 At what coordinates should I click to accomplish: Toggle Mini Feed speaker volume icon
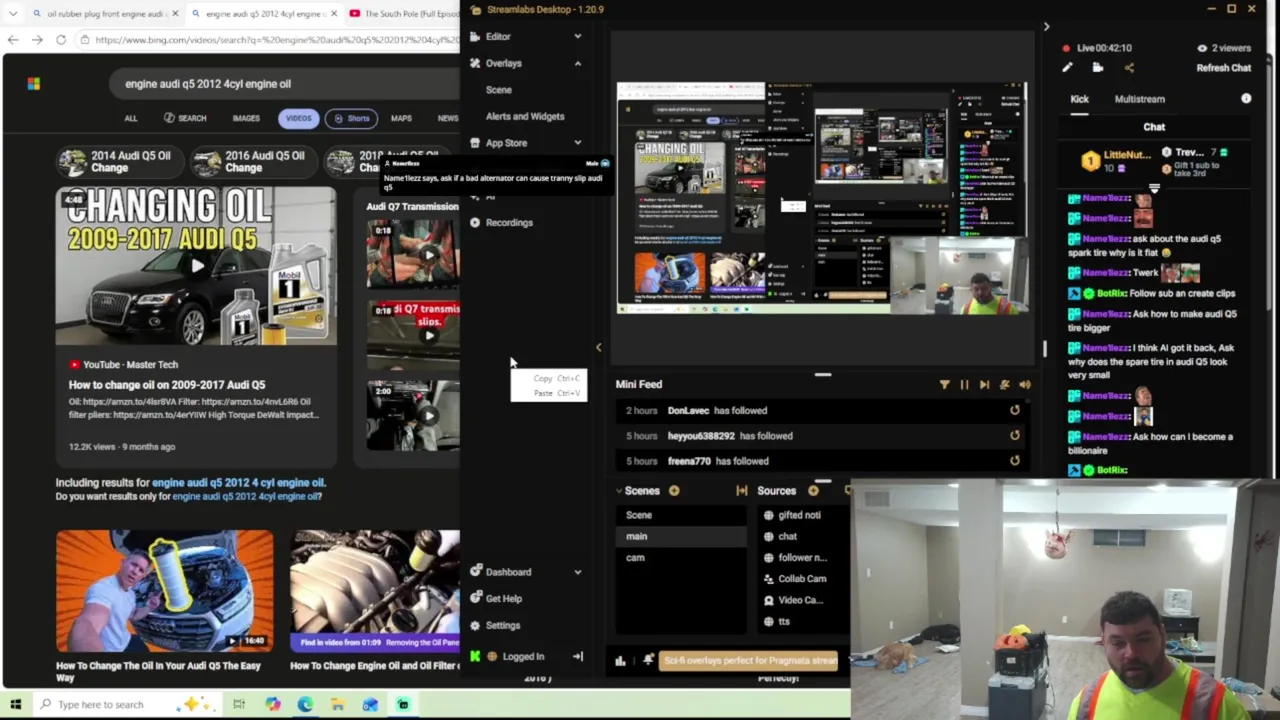click(x=1025, y=384)
